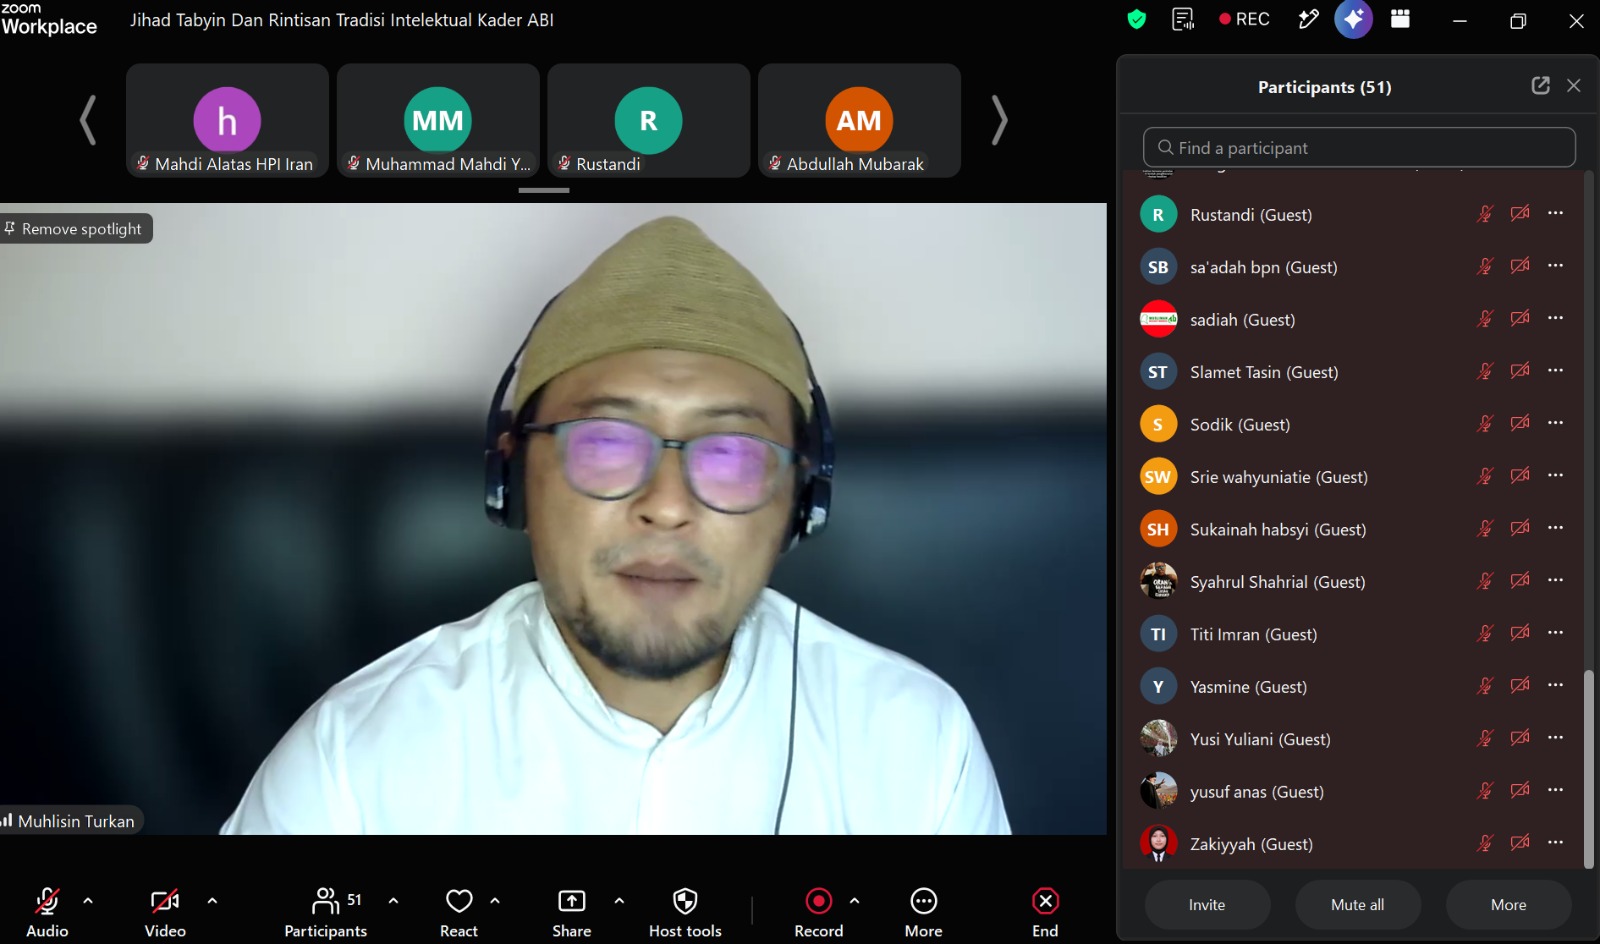Expand share options arrow next to Share
This screenshot has width=1600, height=944.
point(619,901)
